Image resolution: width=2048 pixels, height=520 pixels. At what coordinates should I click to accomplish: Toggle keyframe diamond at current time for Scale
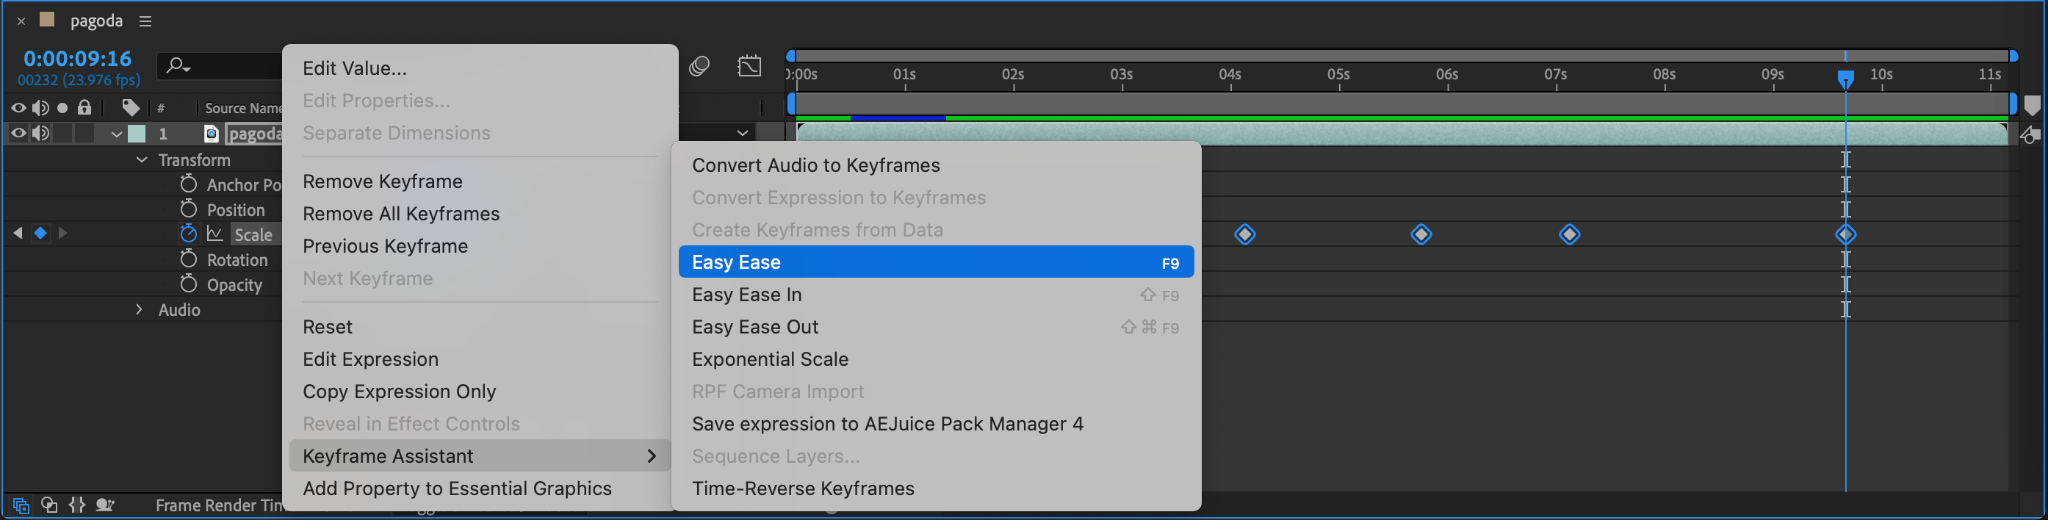[40, 233]
